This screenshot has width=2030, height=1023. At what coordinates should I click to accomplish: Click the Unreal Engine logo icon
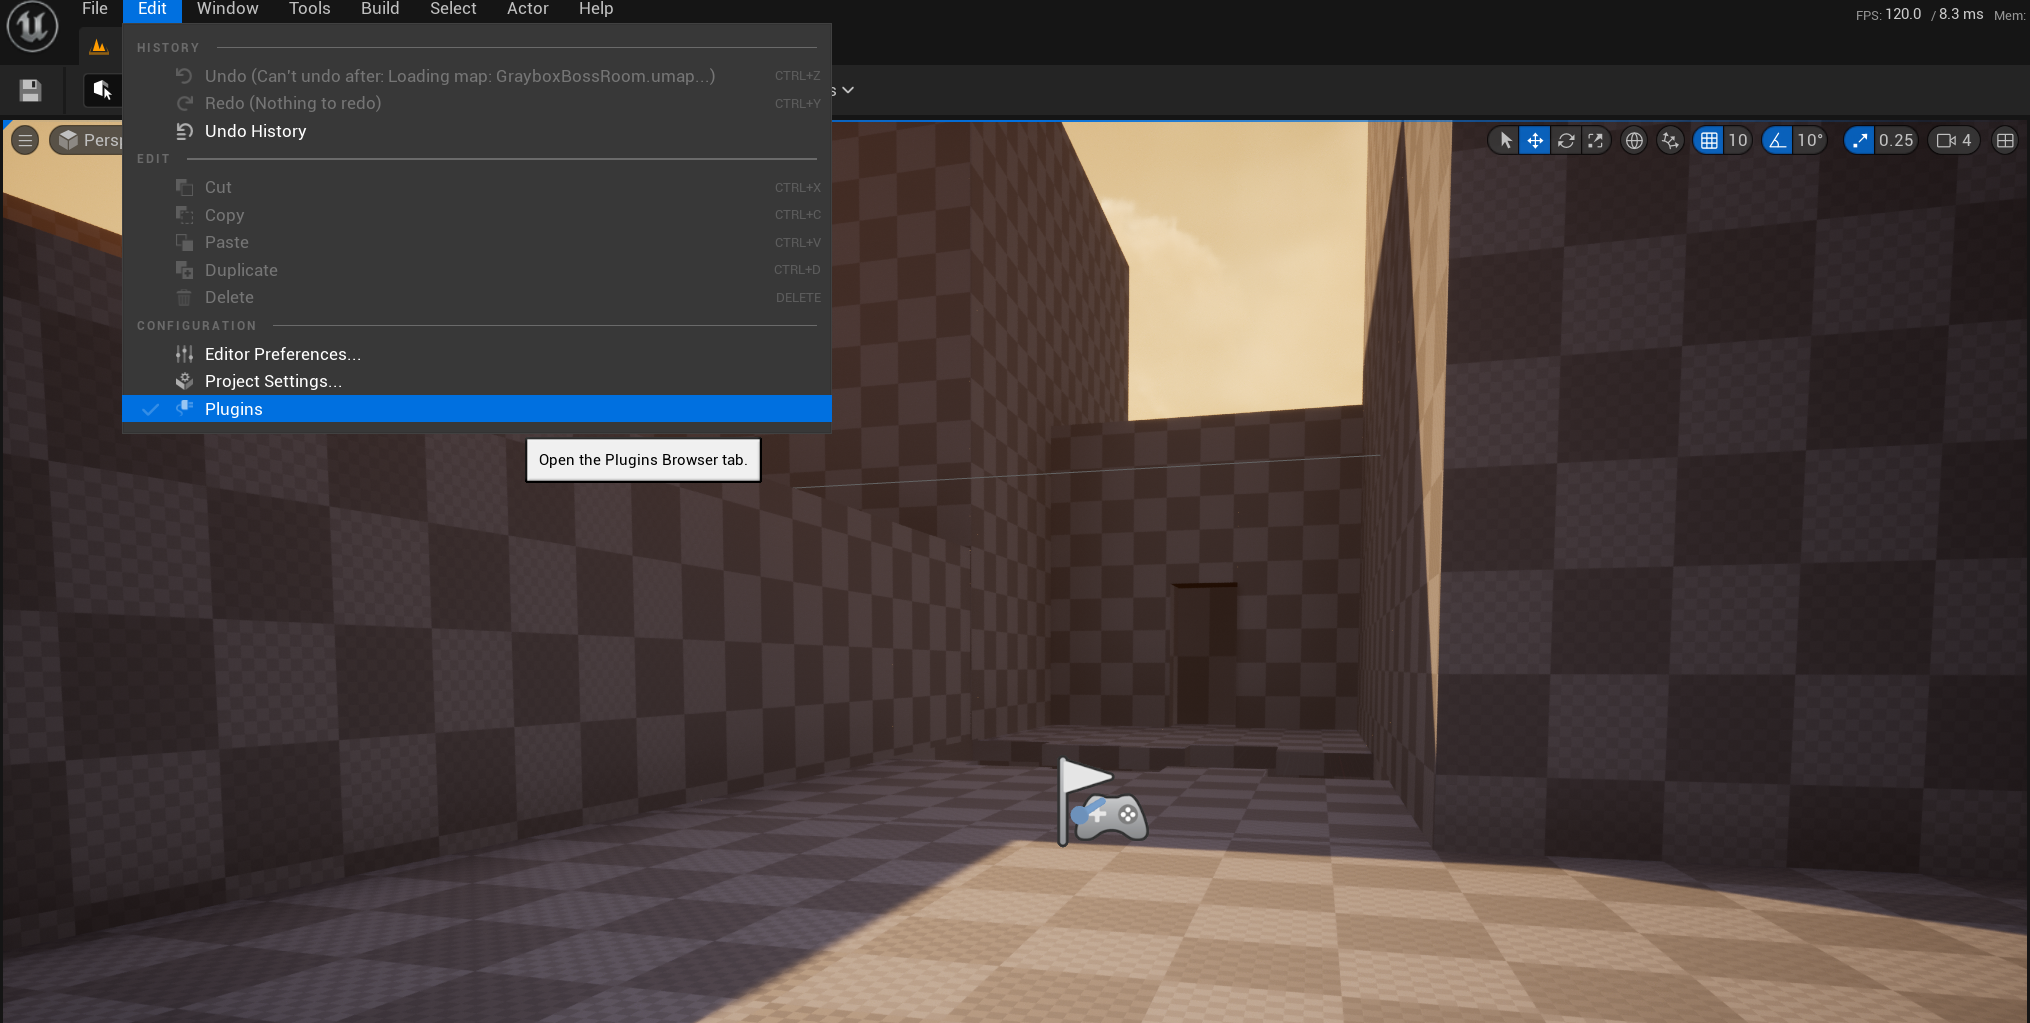[x=32, y=26]
